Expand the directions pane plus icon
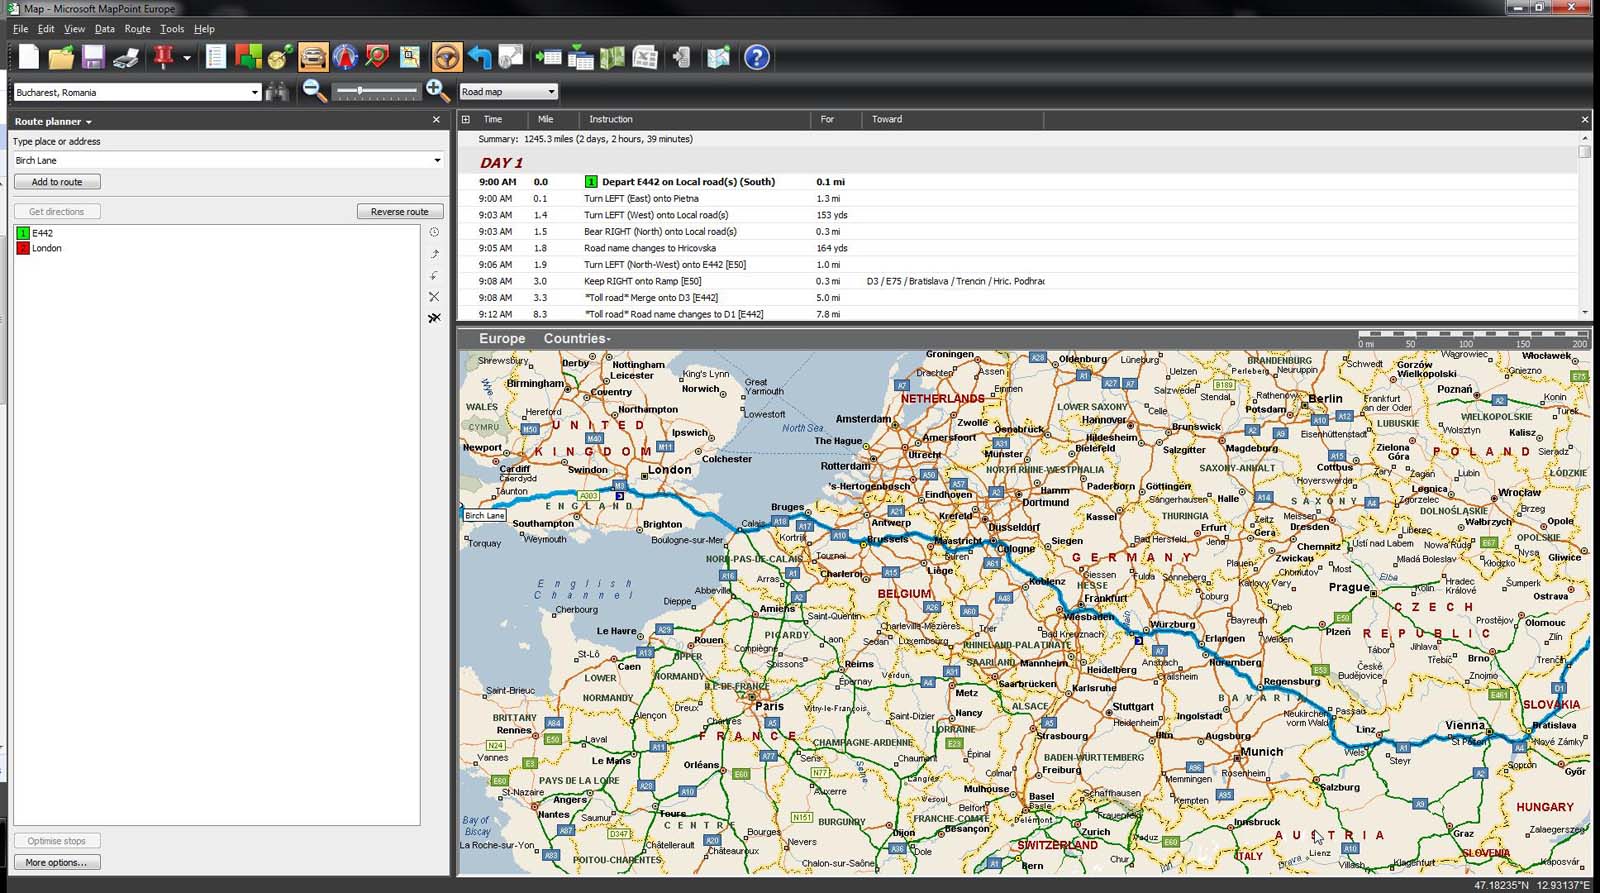This screenshot has width=1600, height=893. [x=465, y=119]
